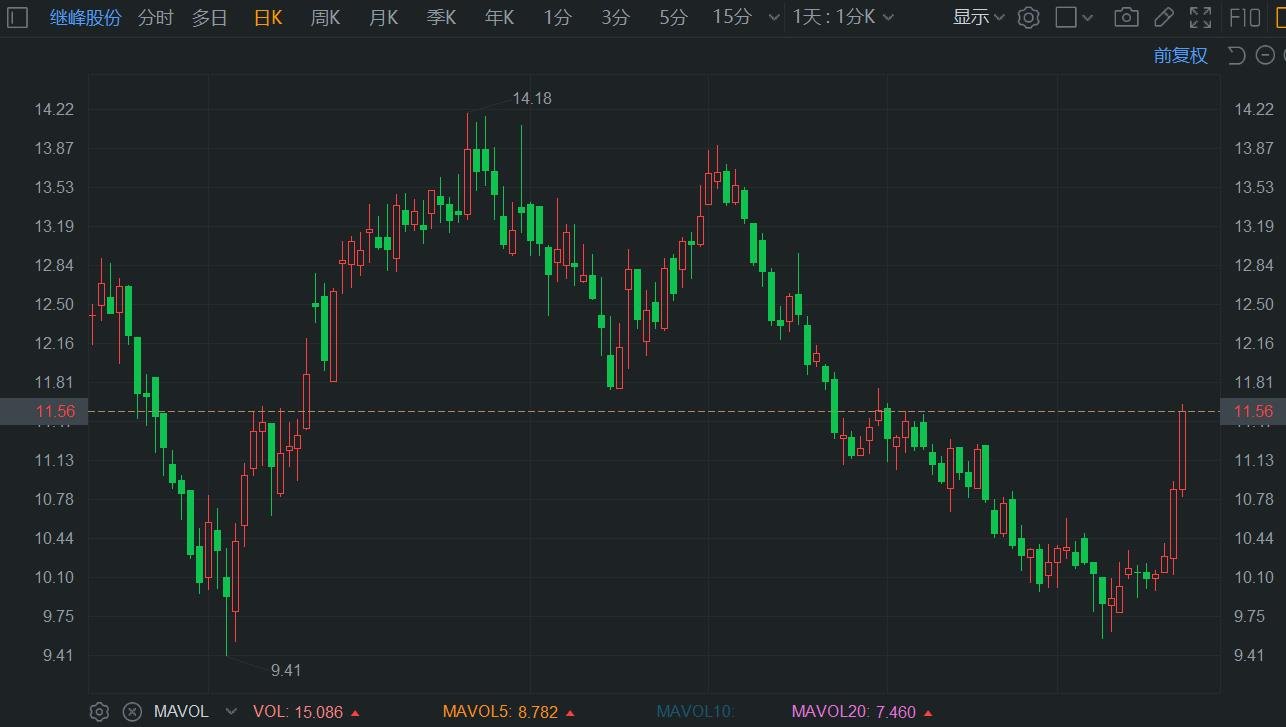Click the circled minus zoom-out icon
The image size is (1286, 727).
(x=1265, y=56)
